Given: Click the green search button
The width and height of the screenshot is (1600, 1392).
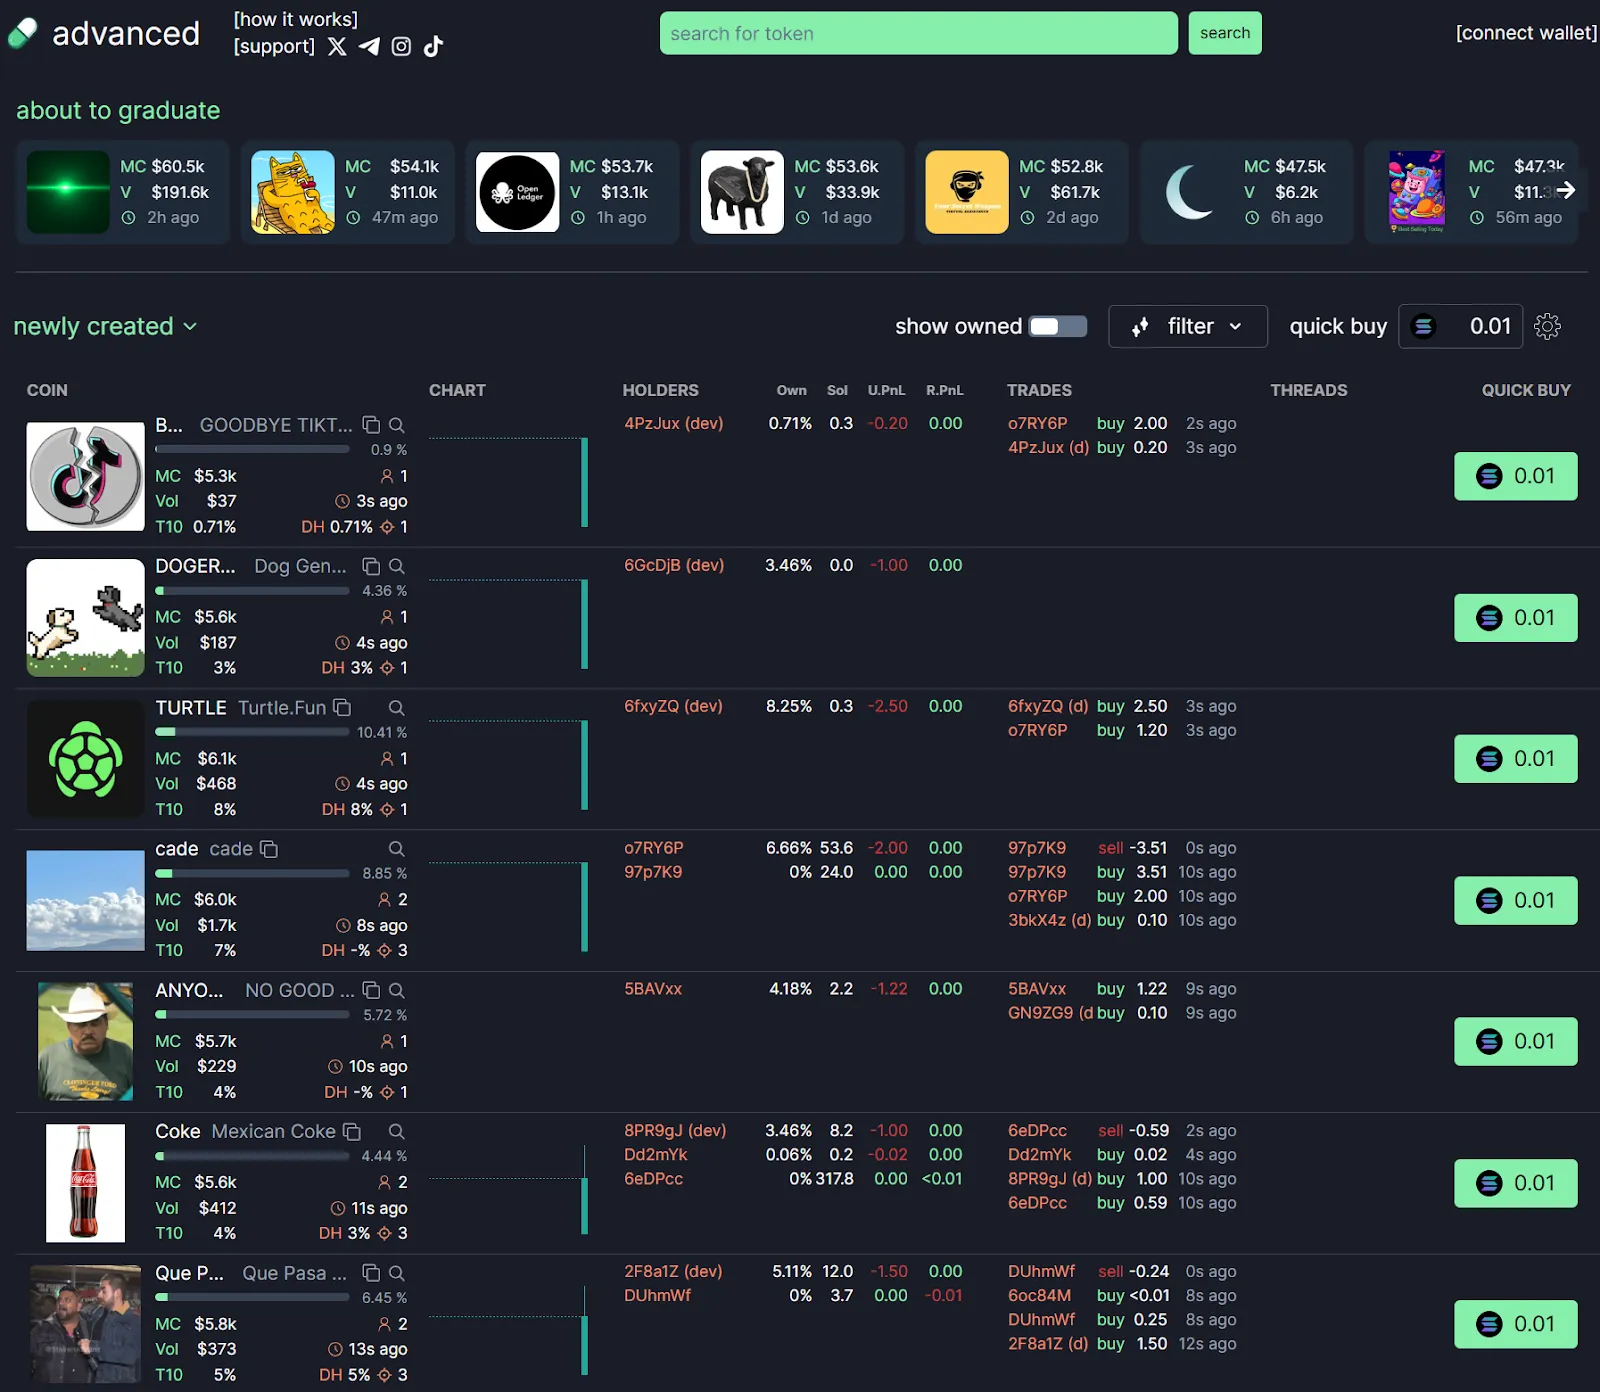Looking at the screenshot, I should pos(1225,33).
